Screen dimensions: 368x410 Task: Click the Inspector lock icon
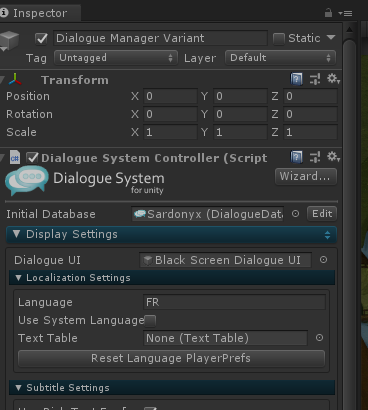point(328,13)
